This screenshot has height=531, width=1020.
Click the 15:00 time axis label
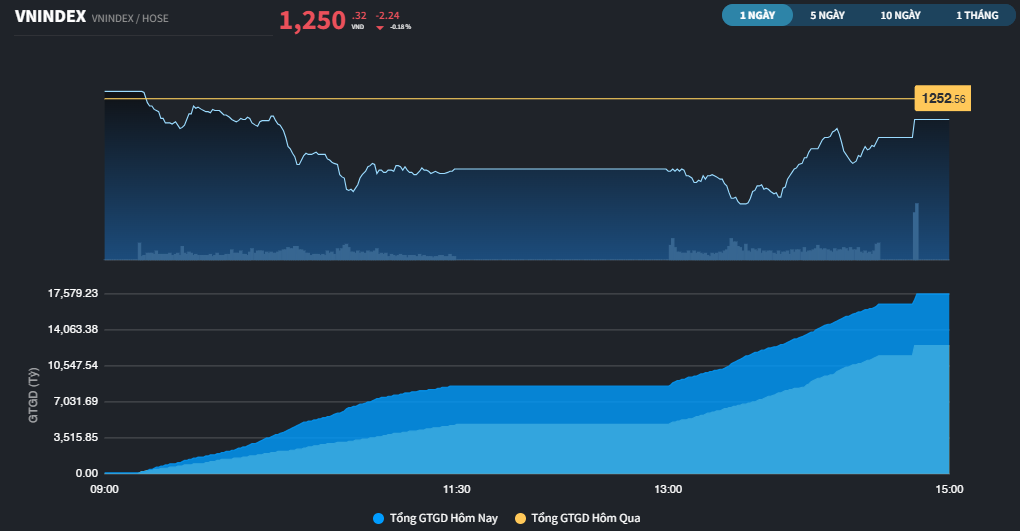[949, 489]
